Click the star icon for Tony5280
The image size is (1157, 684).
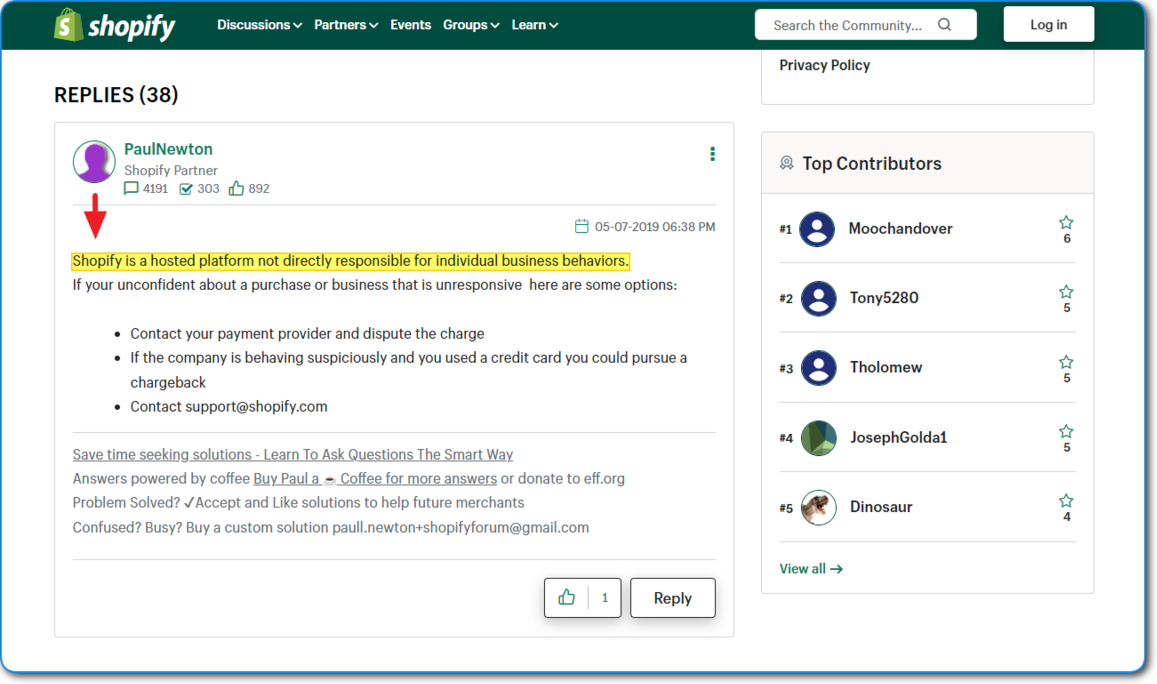click(1066, 292)
